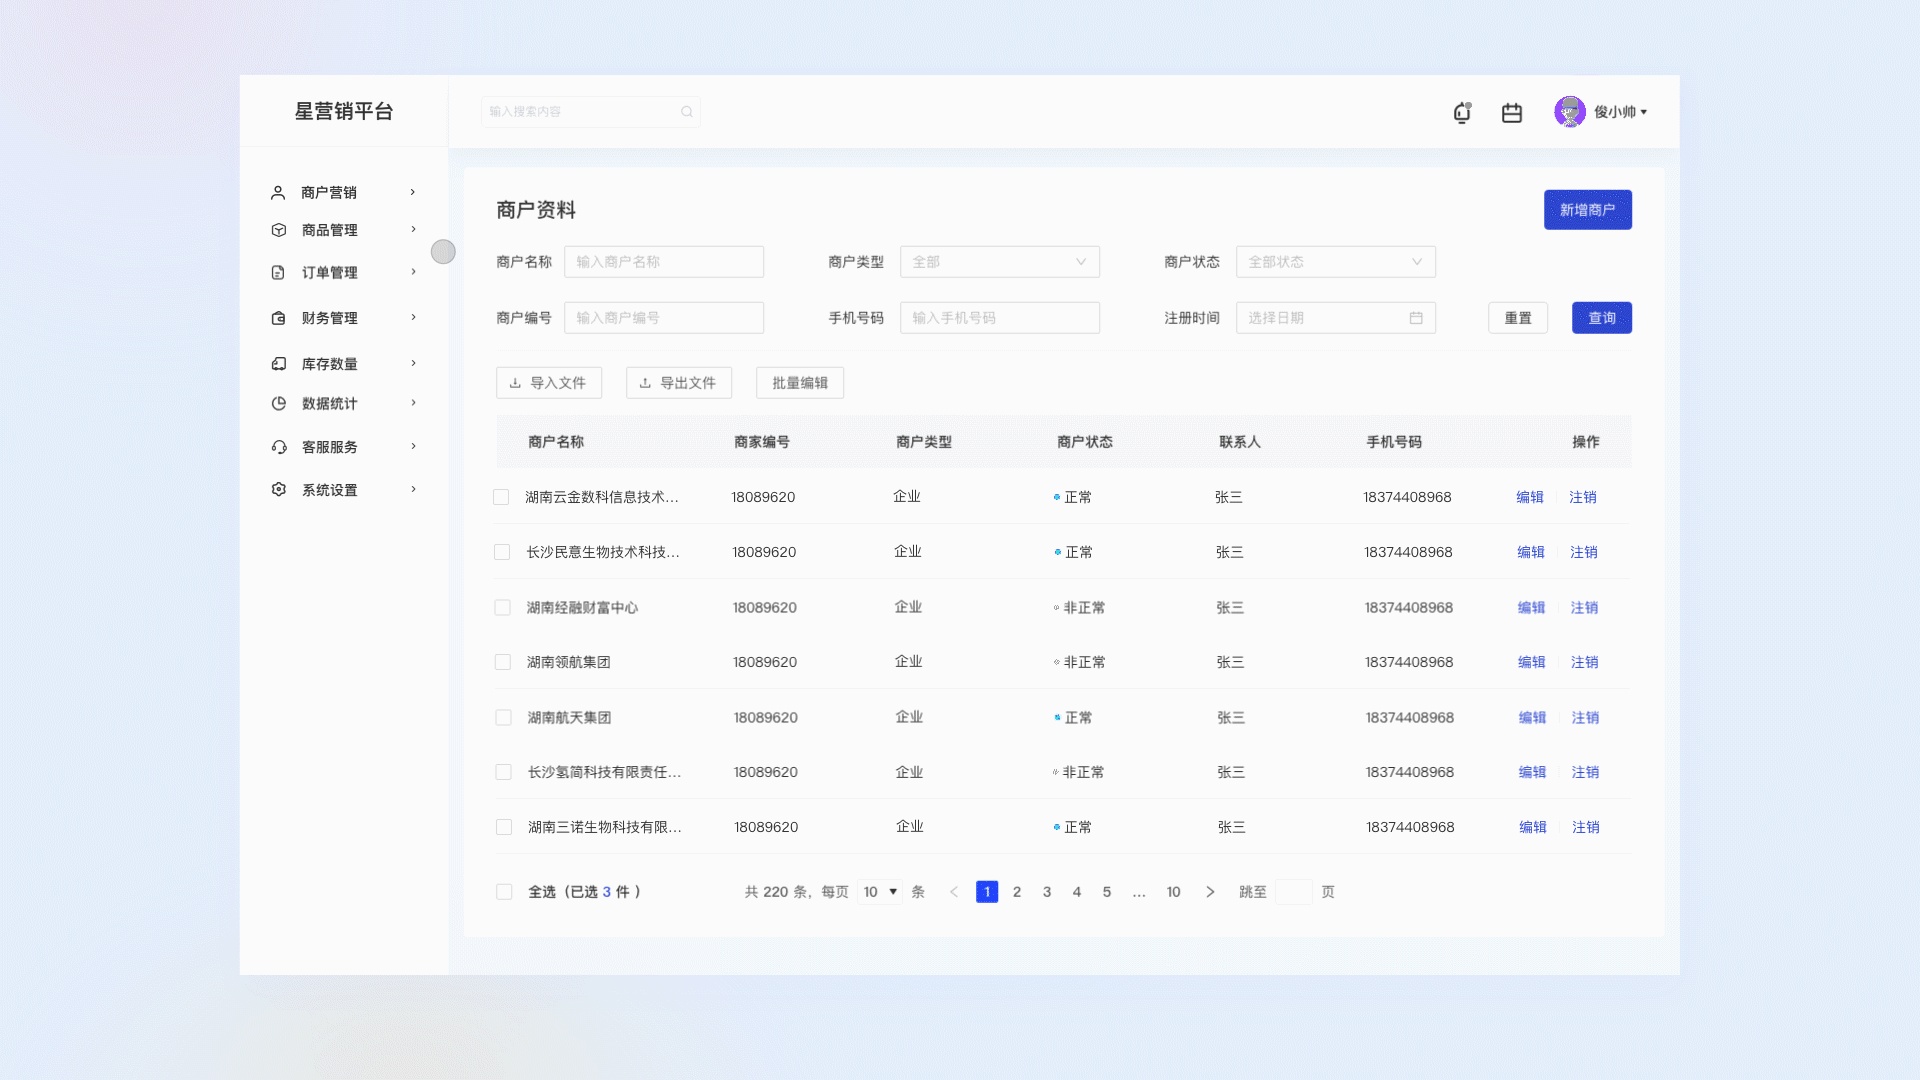Screen dimensions: 1920x1080
Task: Select the 湖南领航集团 row checkbox
Action: click(x=503, y=662)
